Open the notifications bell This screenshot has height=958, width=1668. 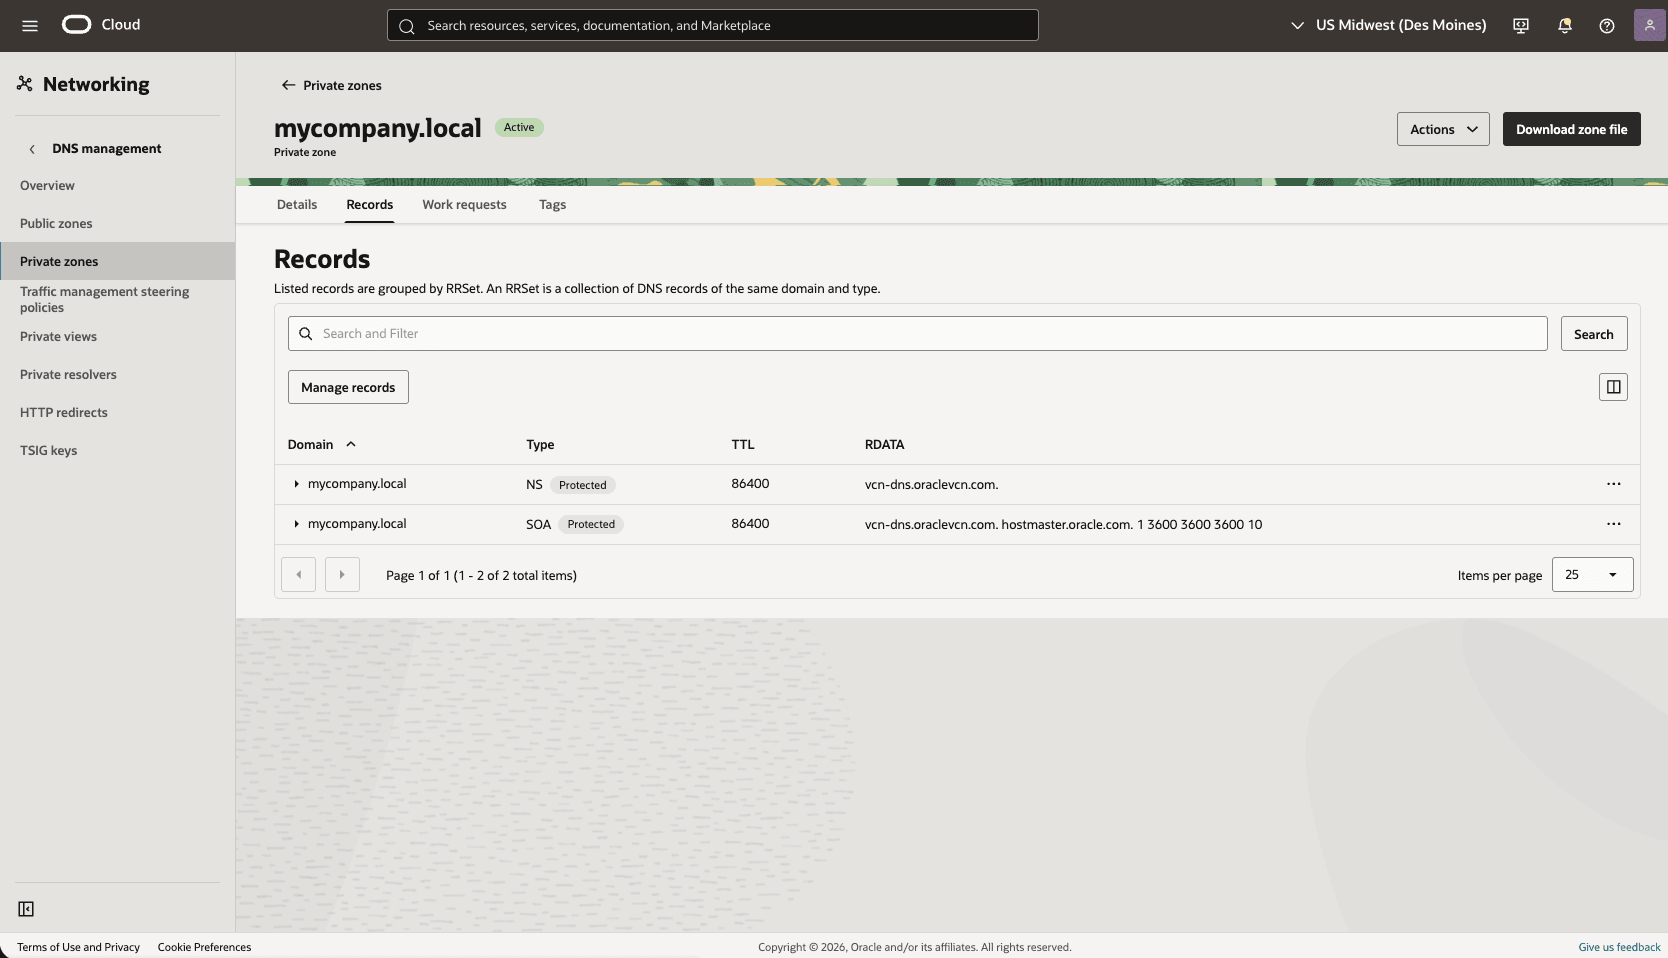point(1563,25)
